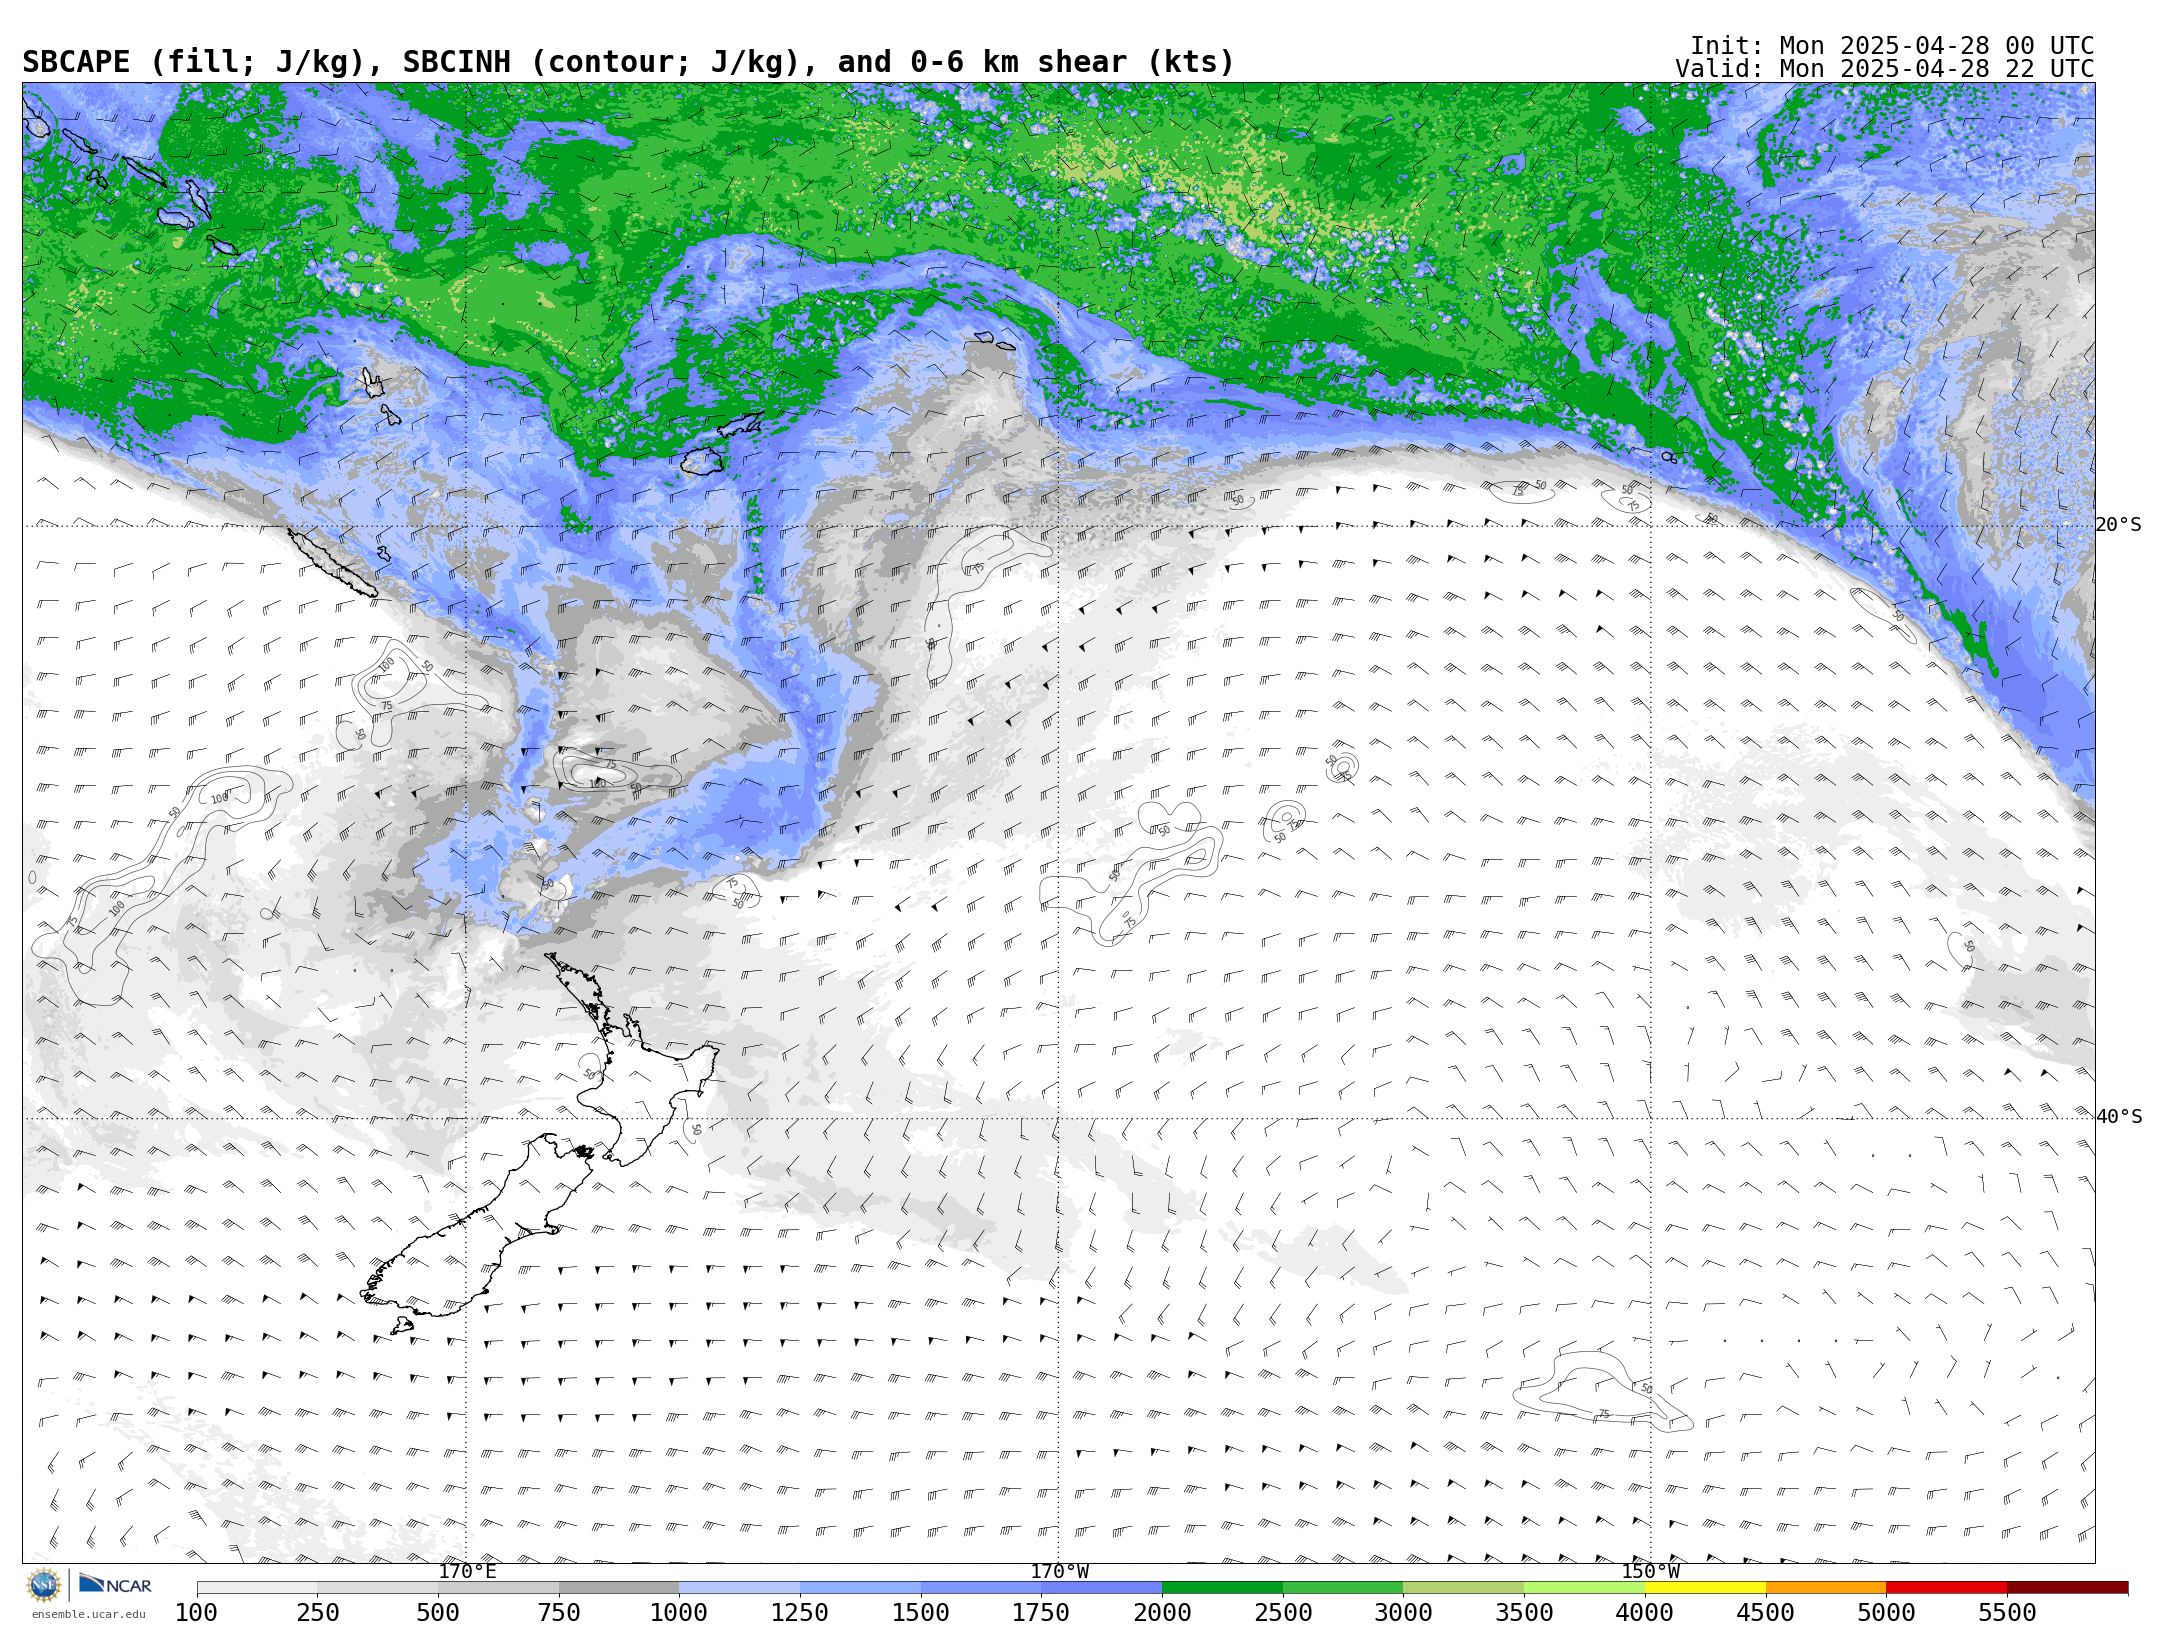The image size is (2160, 1626).
Task: Click the colorbar label 5000
Action: point(1886,1612)
